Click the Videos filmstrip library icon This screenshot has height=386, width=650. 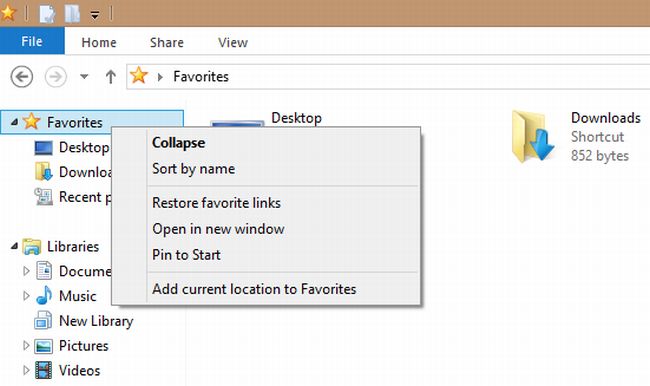coord(44,370)
